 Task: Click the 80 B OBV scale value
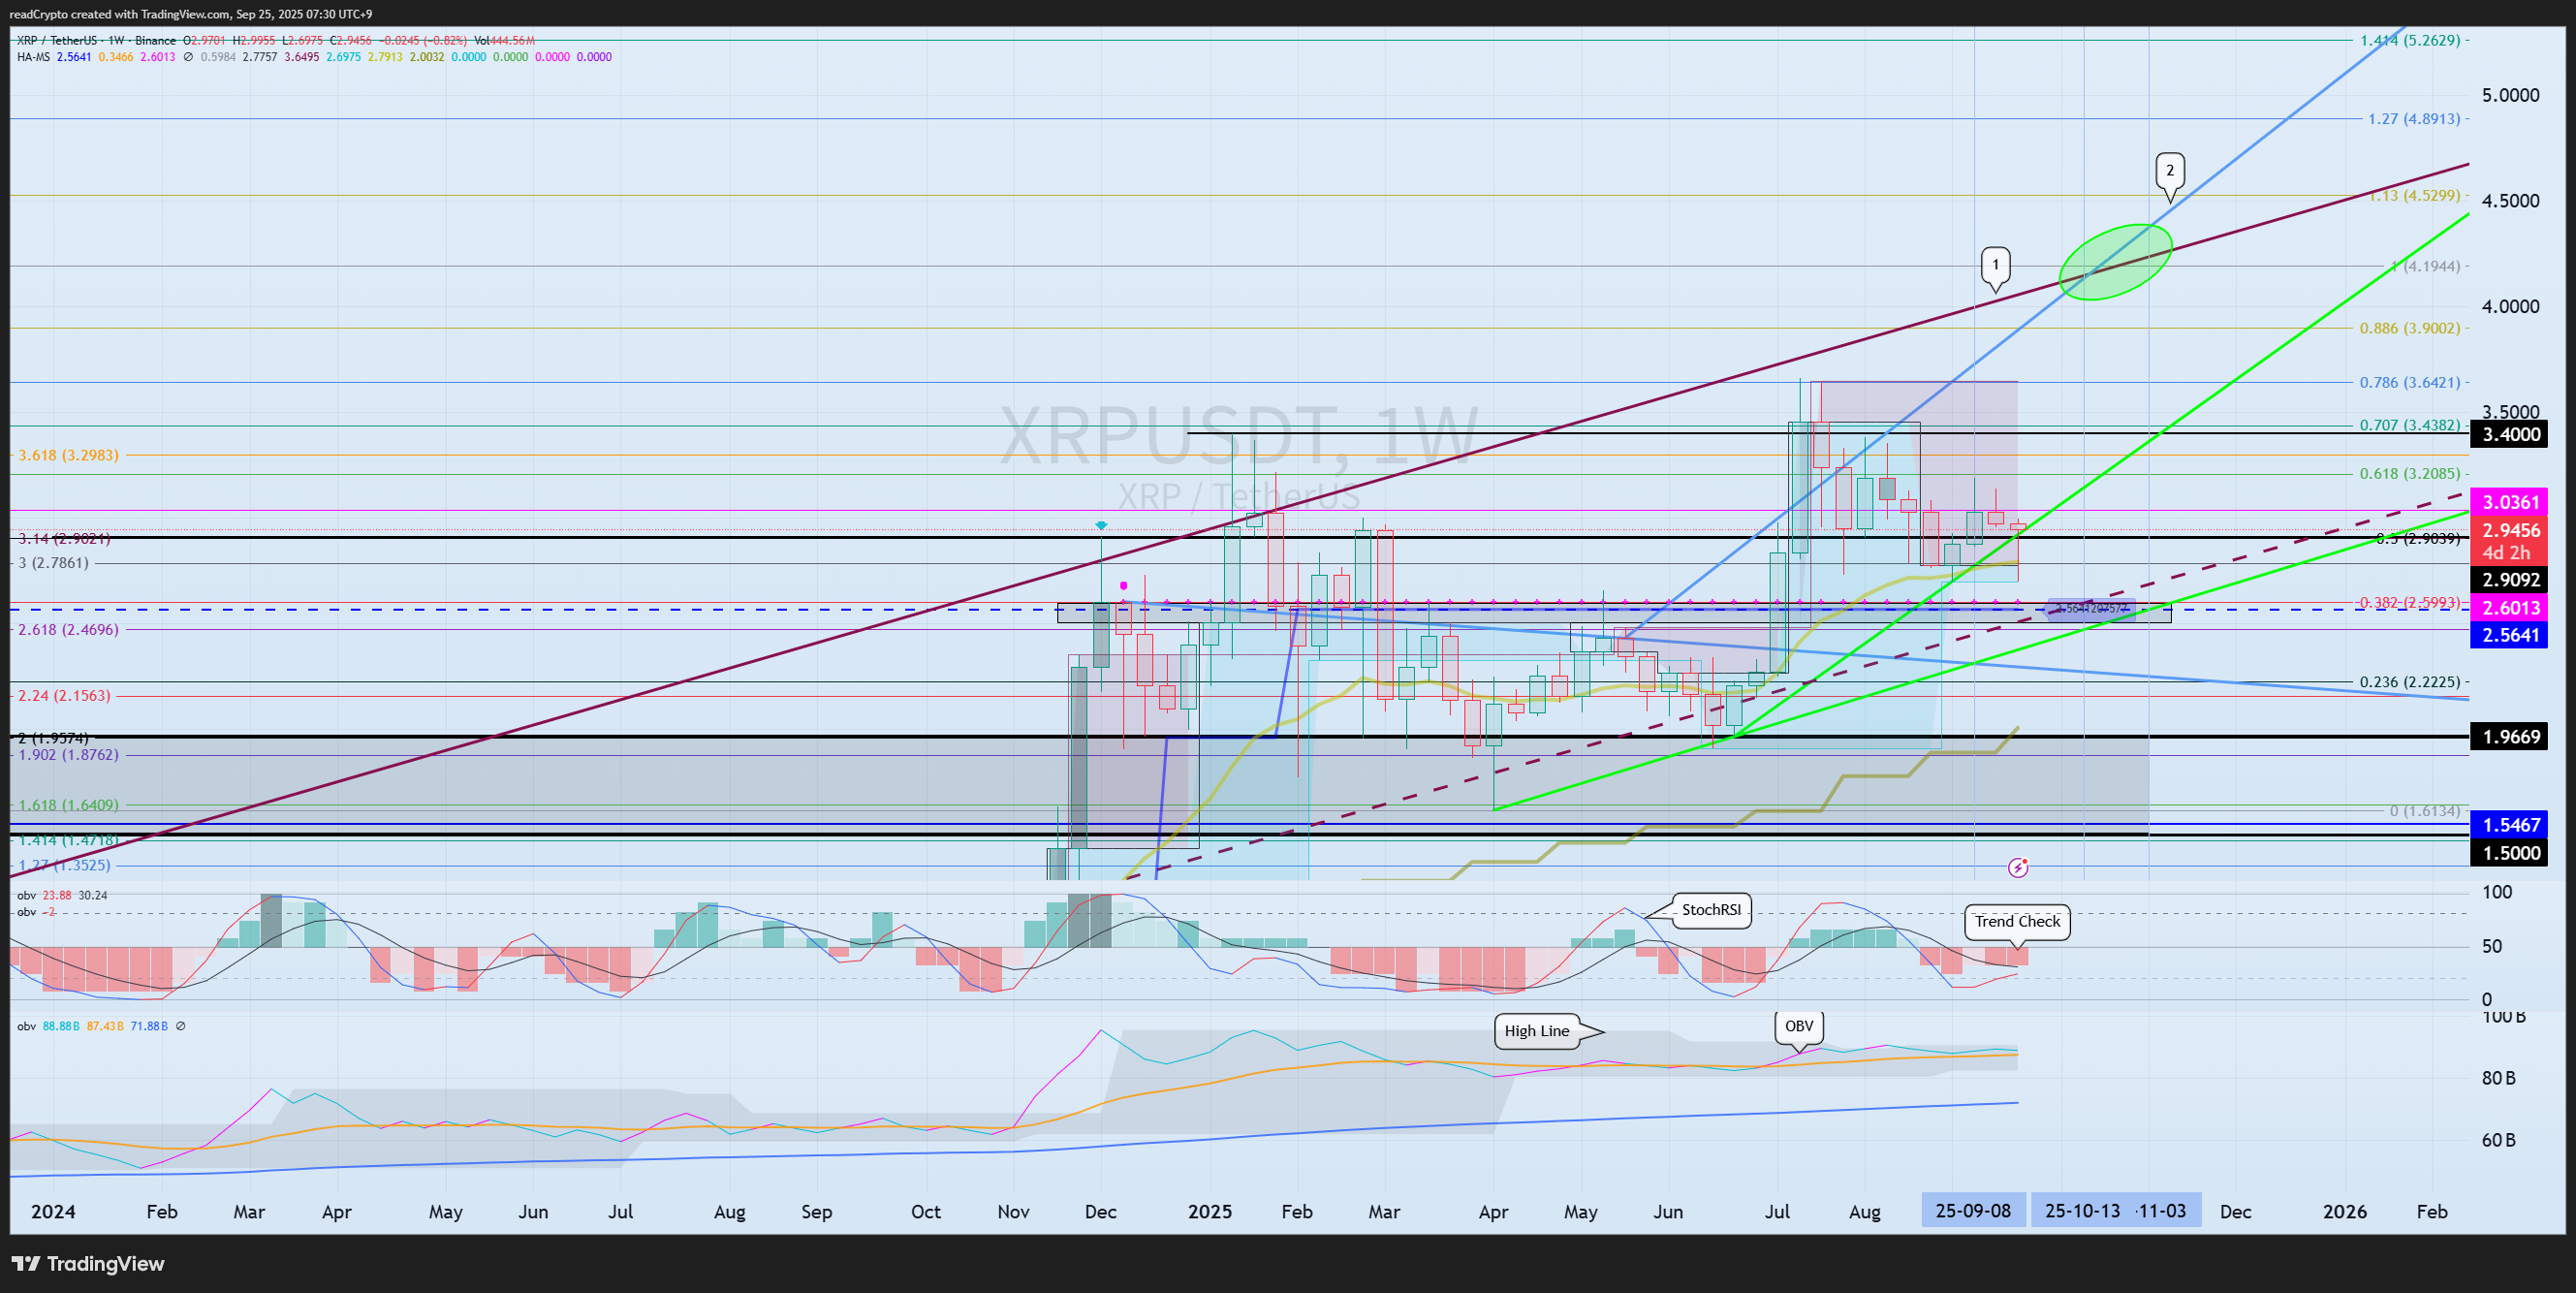click(2498, 1078)
